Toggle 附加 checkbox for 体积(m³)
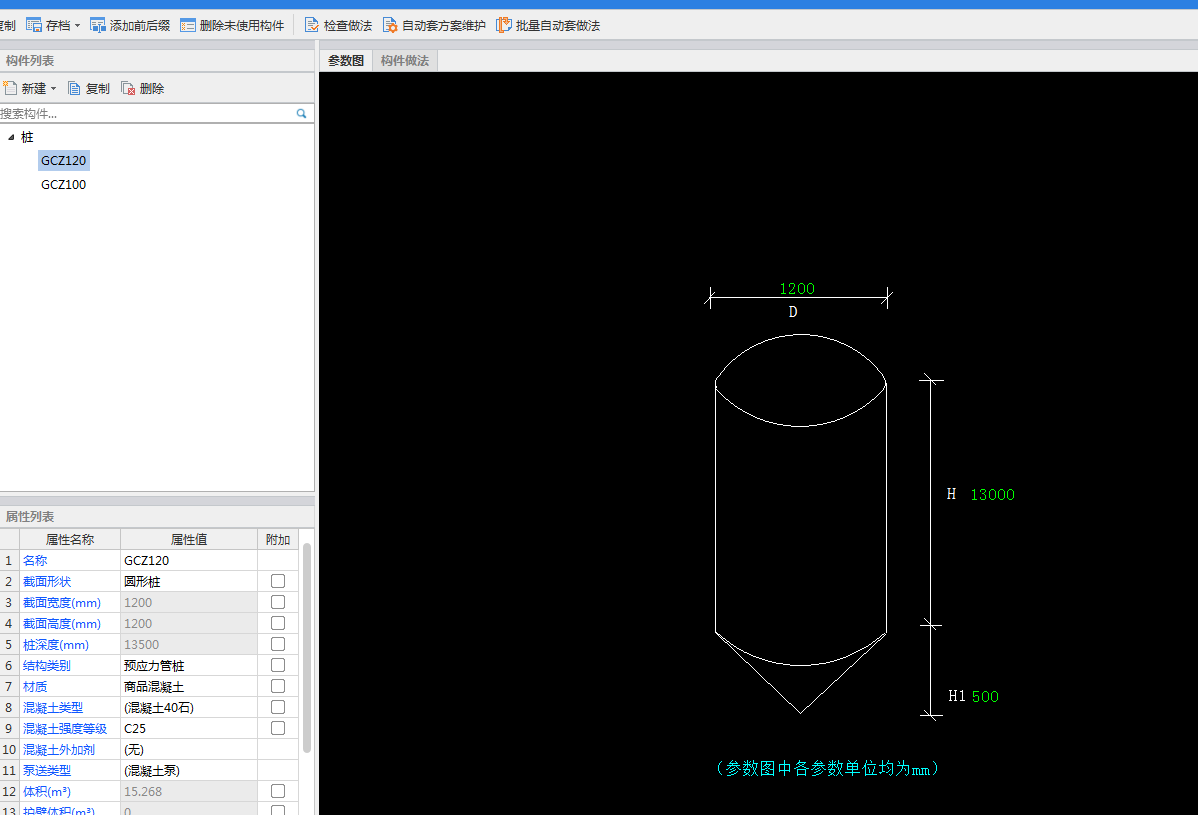 tap(278, 791)
